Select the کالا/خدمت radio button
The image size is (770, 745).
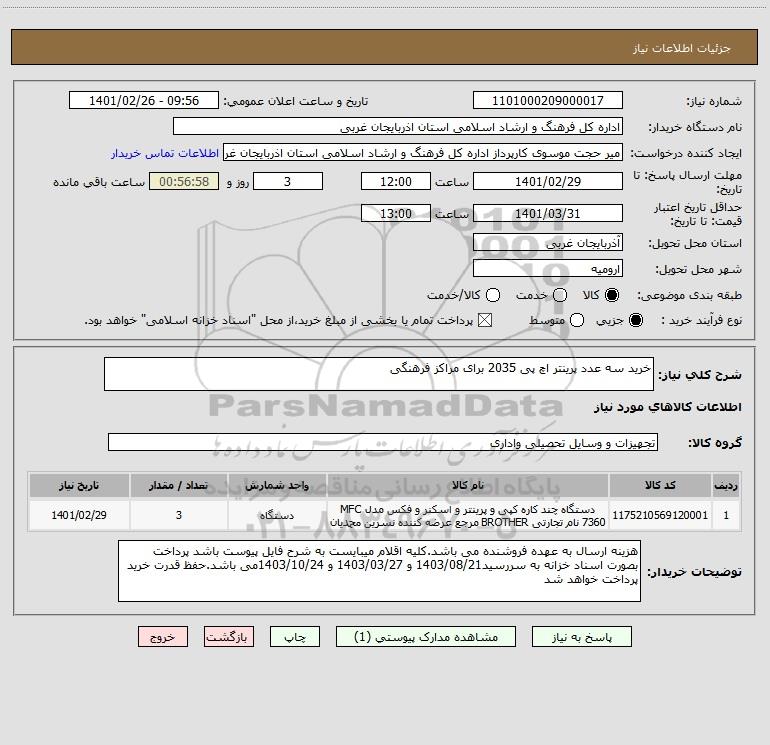point(493,295)
